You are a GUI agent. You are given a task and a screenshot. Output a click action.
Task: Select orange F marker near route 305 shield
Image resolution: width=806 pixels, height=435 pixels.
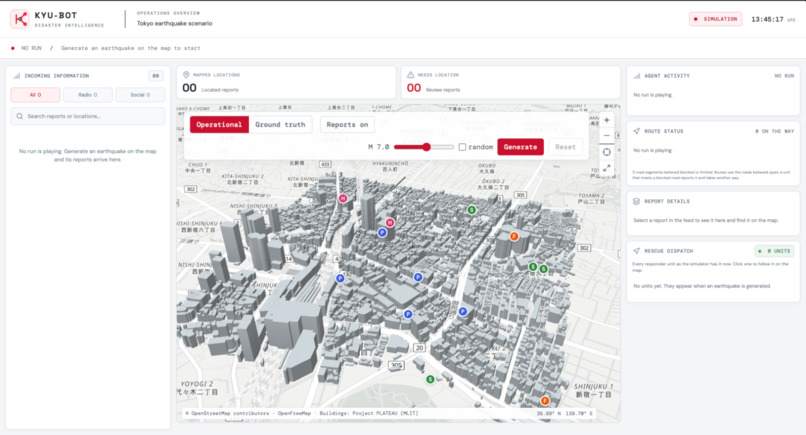514,237
